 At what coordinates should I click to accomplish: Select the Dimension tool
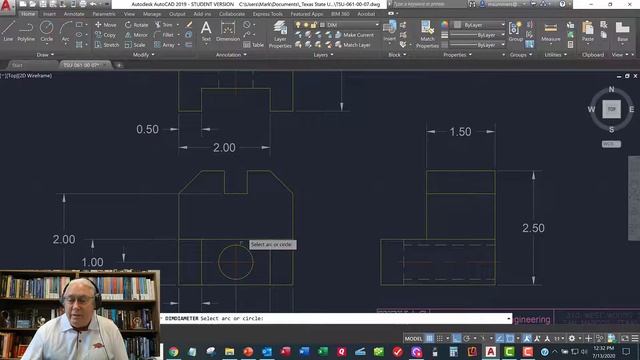[x=228, y=31]
